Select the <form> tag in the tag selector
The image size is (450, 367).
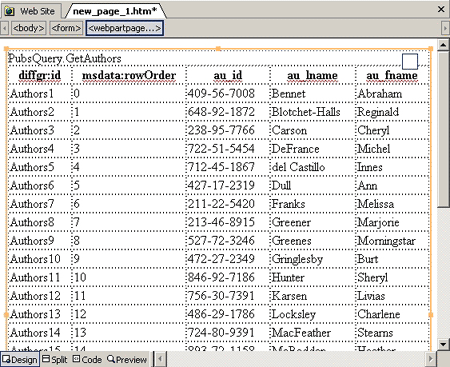click(66, 28)
